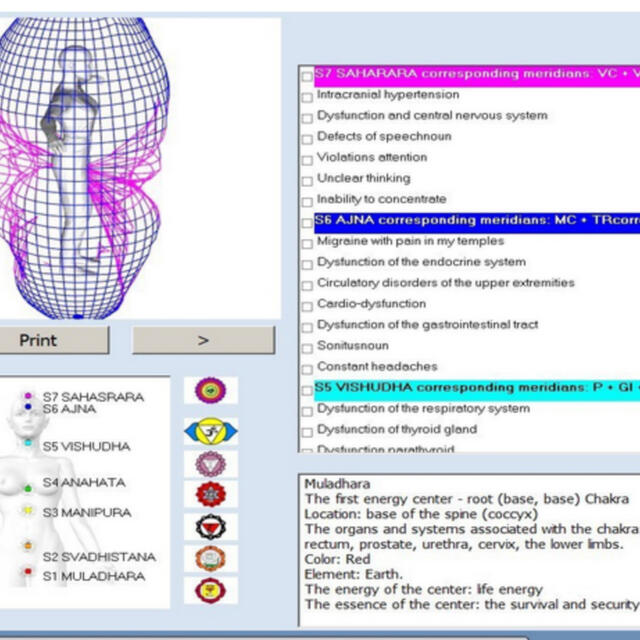Click the Print button
Viewport: 640px width, 640px height.
[54, 340]
